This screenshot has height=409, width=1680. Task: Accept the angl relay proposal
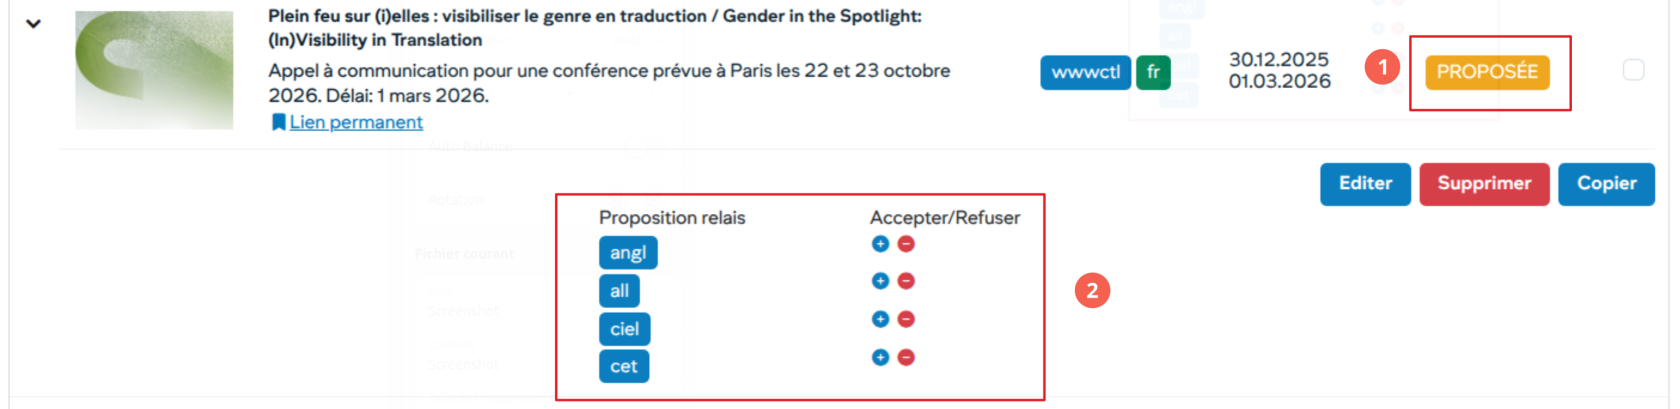(880, 244)
